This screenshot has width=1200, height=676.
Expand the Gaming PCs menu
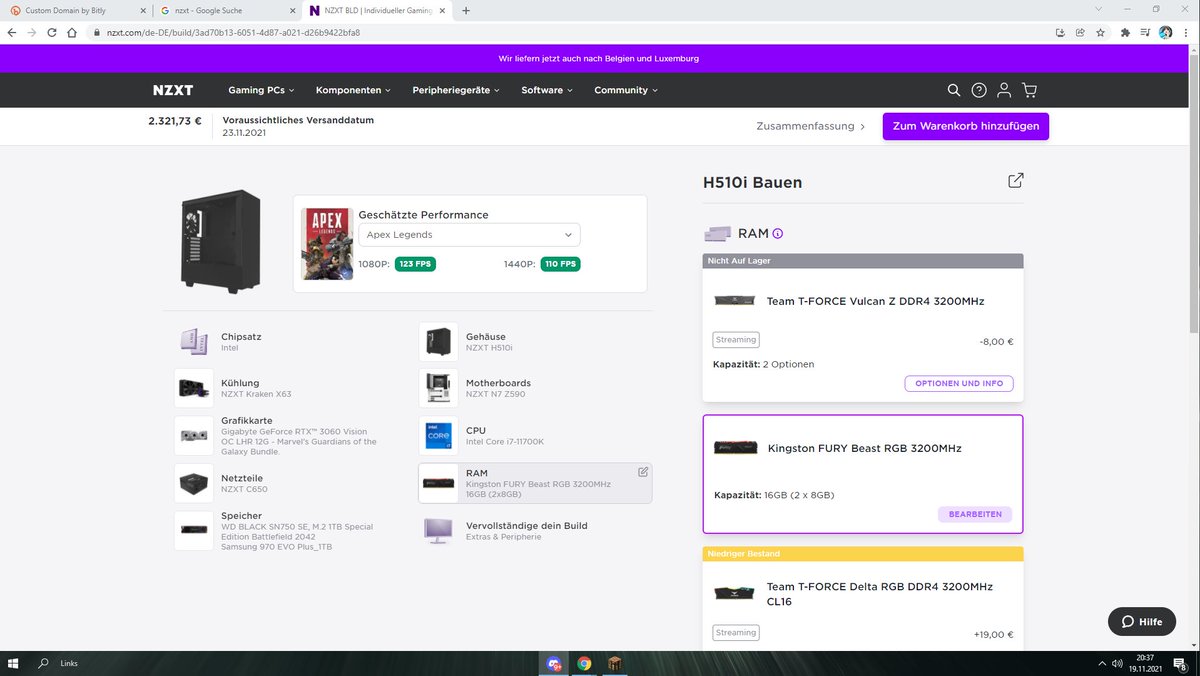[261, 90]
